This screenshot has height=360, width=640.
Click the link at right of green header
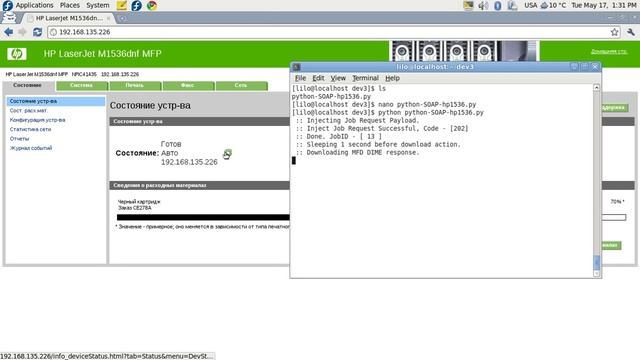coord(609,51)
